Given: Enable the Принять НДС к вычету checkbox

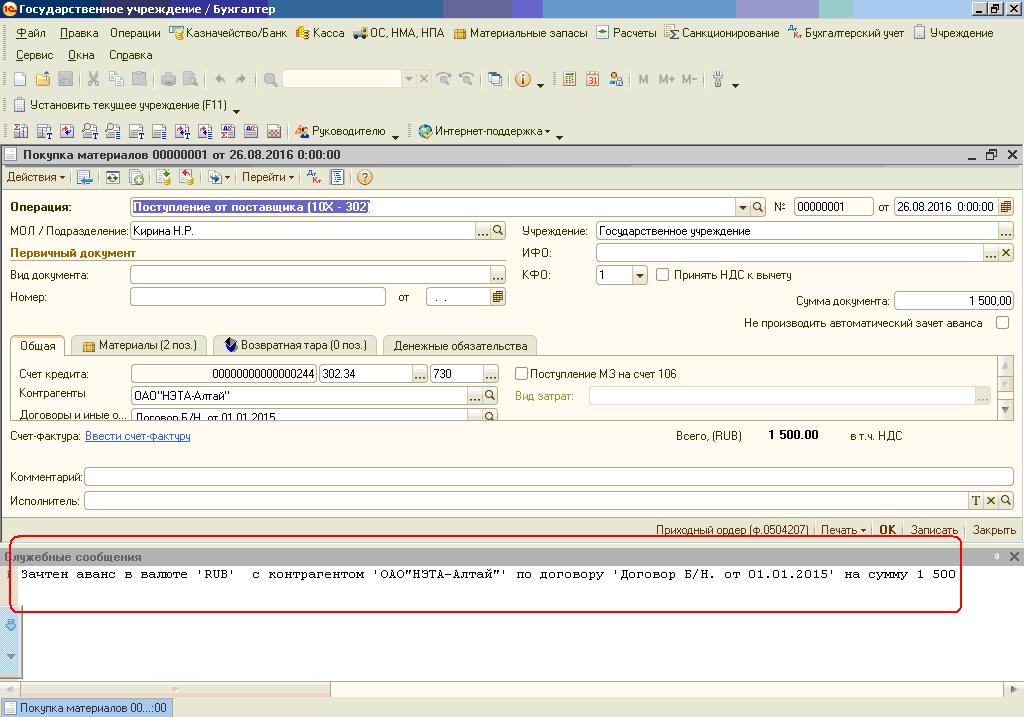Looking at the screenshot, I should 662,275.
